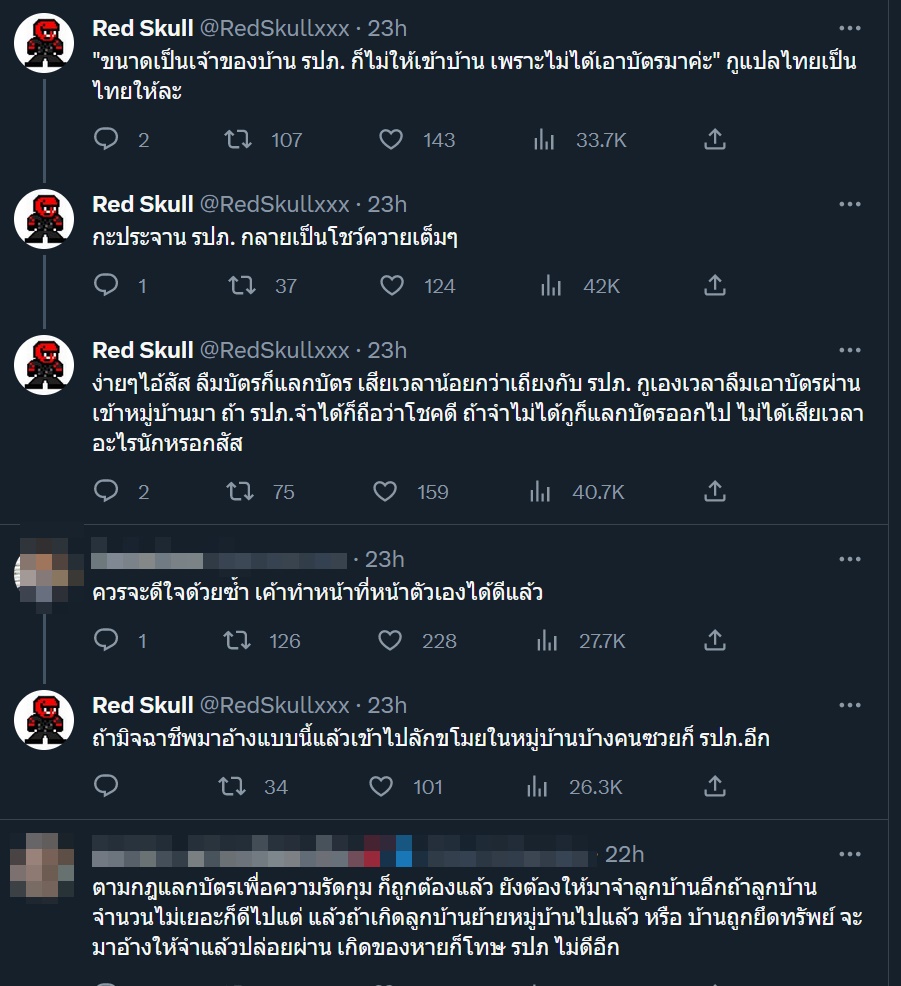Viewport: 901px width, 986px height.
Task: Like the tweet with 101 likes
Action: 381,787
